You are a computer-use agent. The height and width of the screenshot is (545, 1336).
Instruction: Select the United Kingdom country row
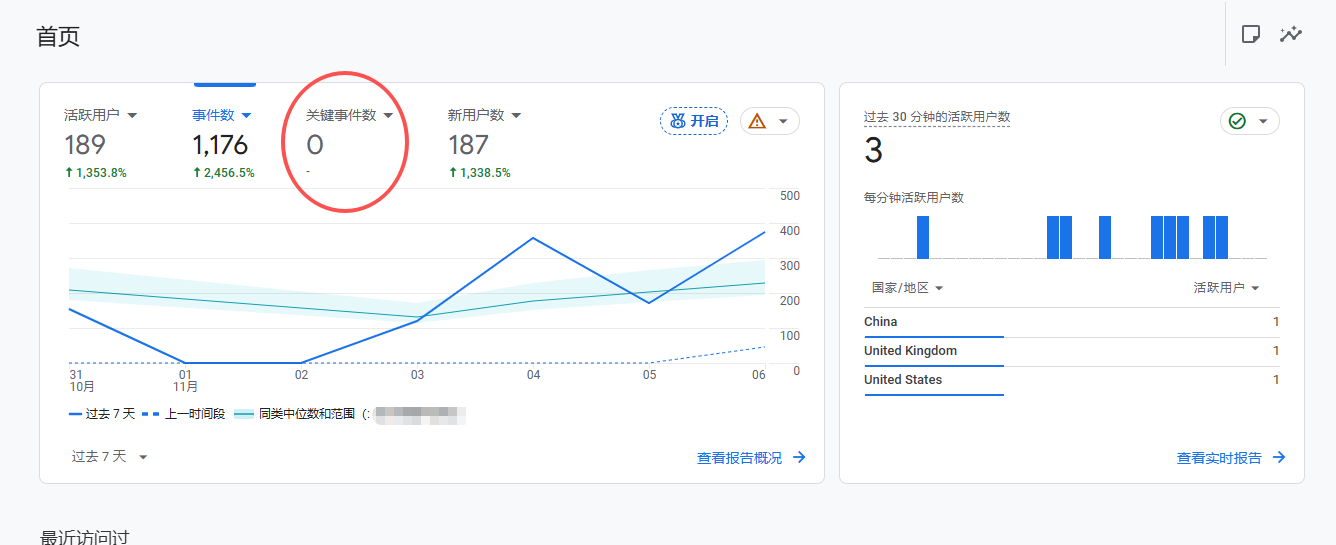(1071, 351)
